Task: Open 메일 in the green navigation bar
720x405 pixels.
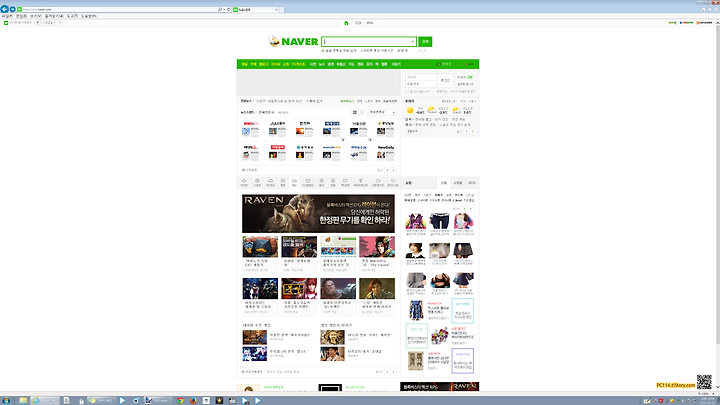Action: pyautogui.click(x=244, y=64)
